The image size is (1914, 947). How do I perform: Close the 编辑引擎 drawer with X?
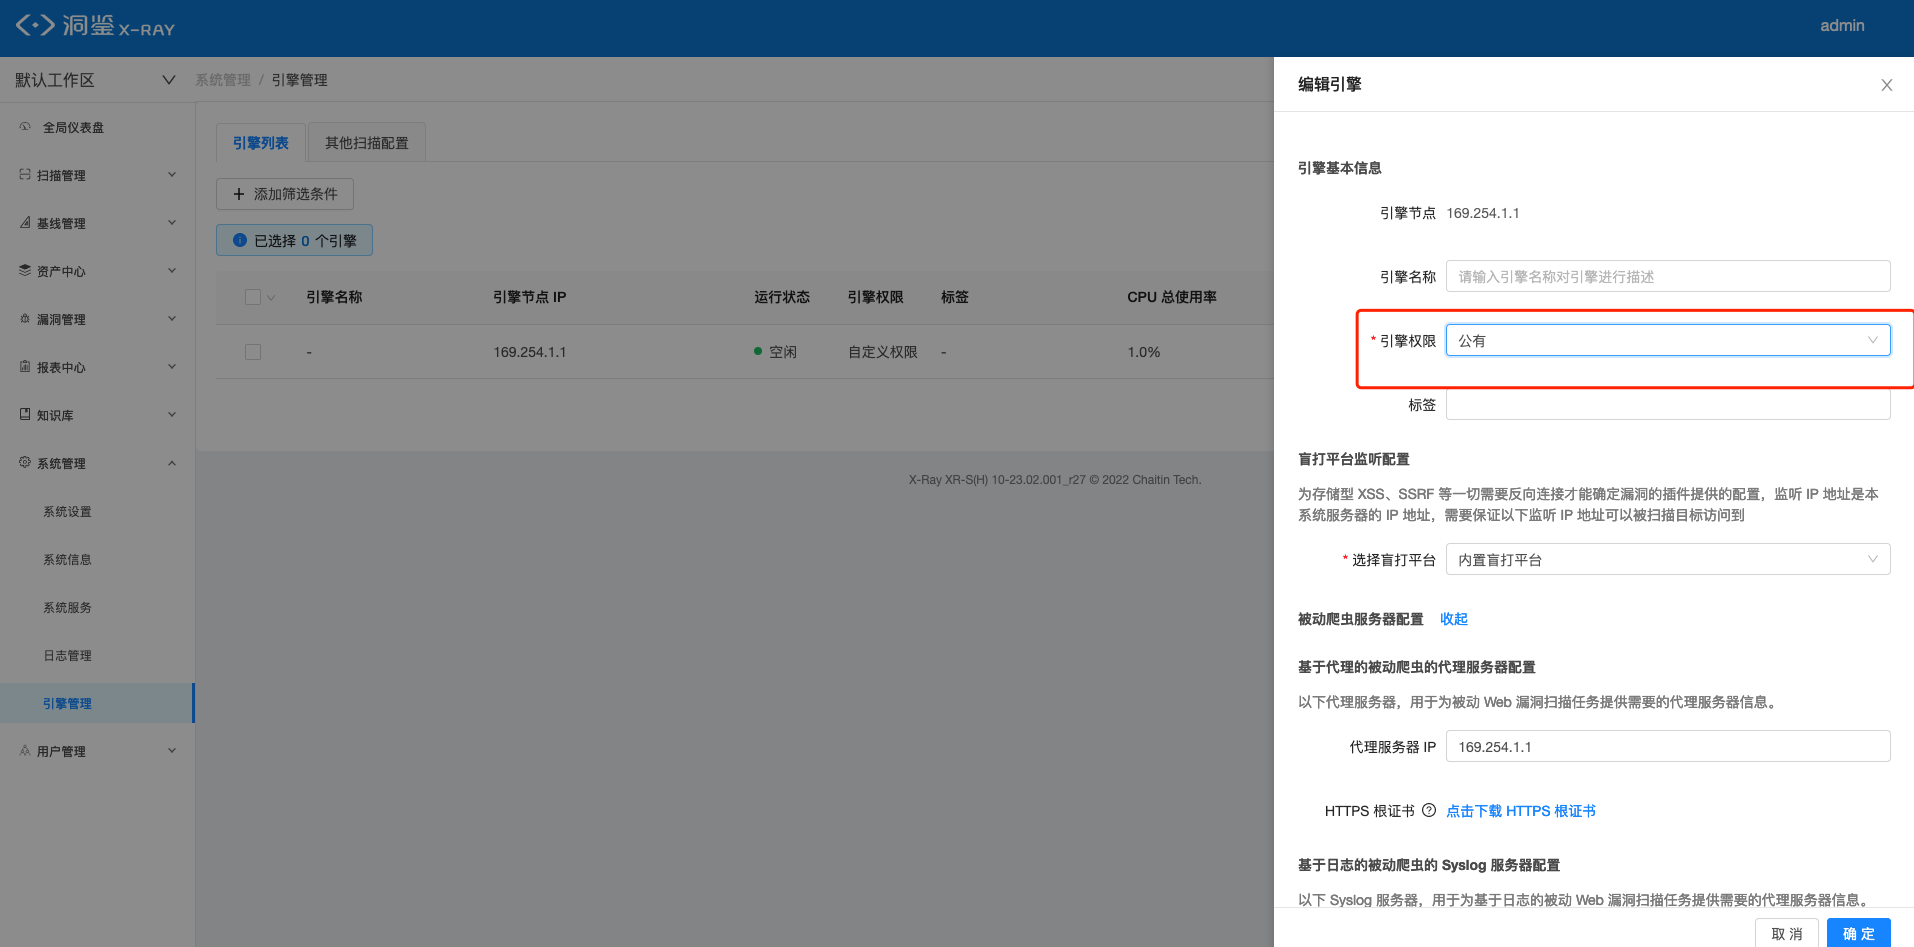pos(1887,85)
